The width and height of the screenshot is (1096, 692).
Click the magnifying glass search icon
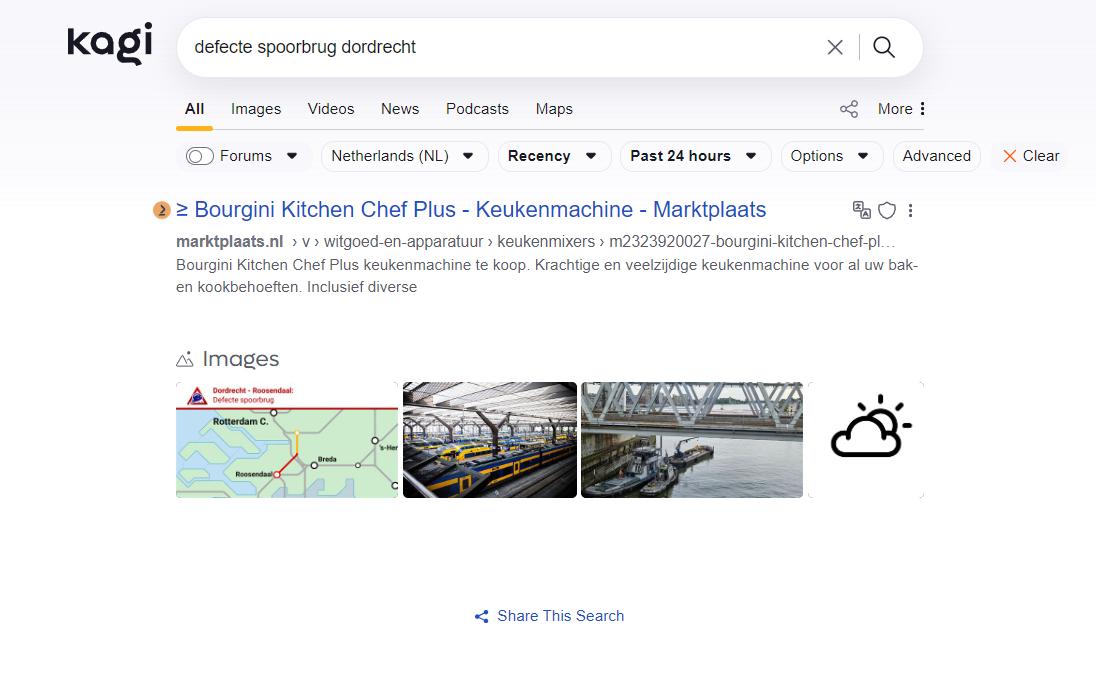point(884,47)
